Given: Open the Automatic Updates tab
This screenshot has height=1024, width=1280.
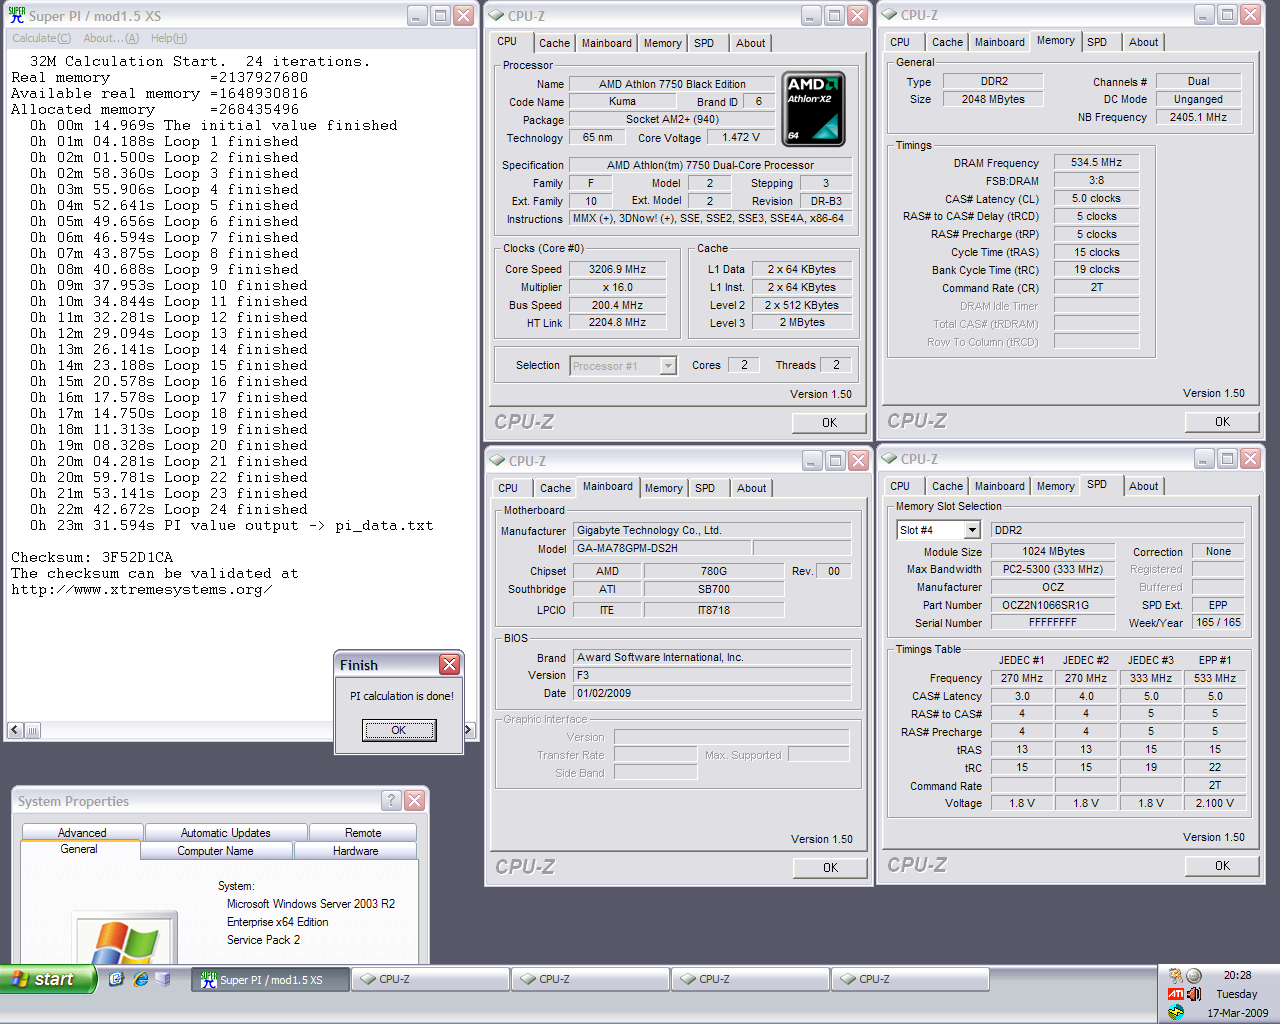Looking at the screenshot, I should pos(226,832).
